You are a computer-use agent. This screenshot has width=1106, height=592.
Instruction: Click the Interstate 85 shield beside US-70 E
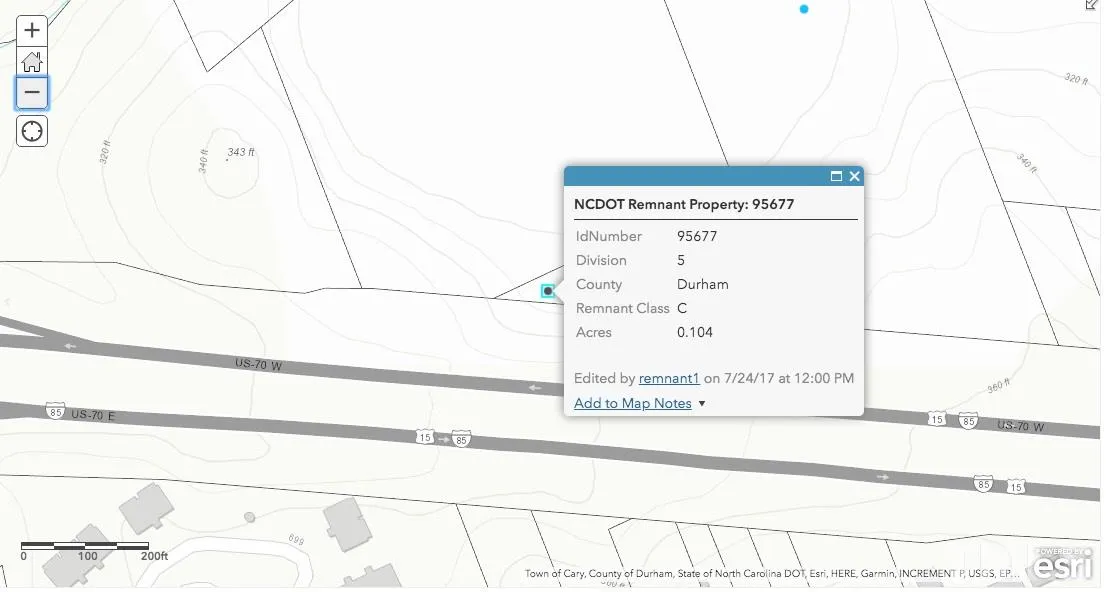(55, 411)
